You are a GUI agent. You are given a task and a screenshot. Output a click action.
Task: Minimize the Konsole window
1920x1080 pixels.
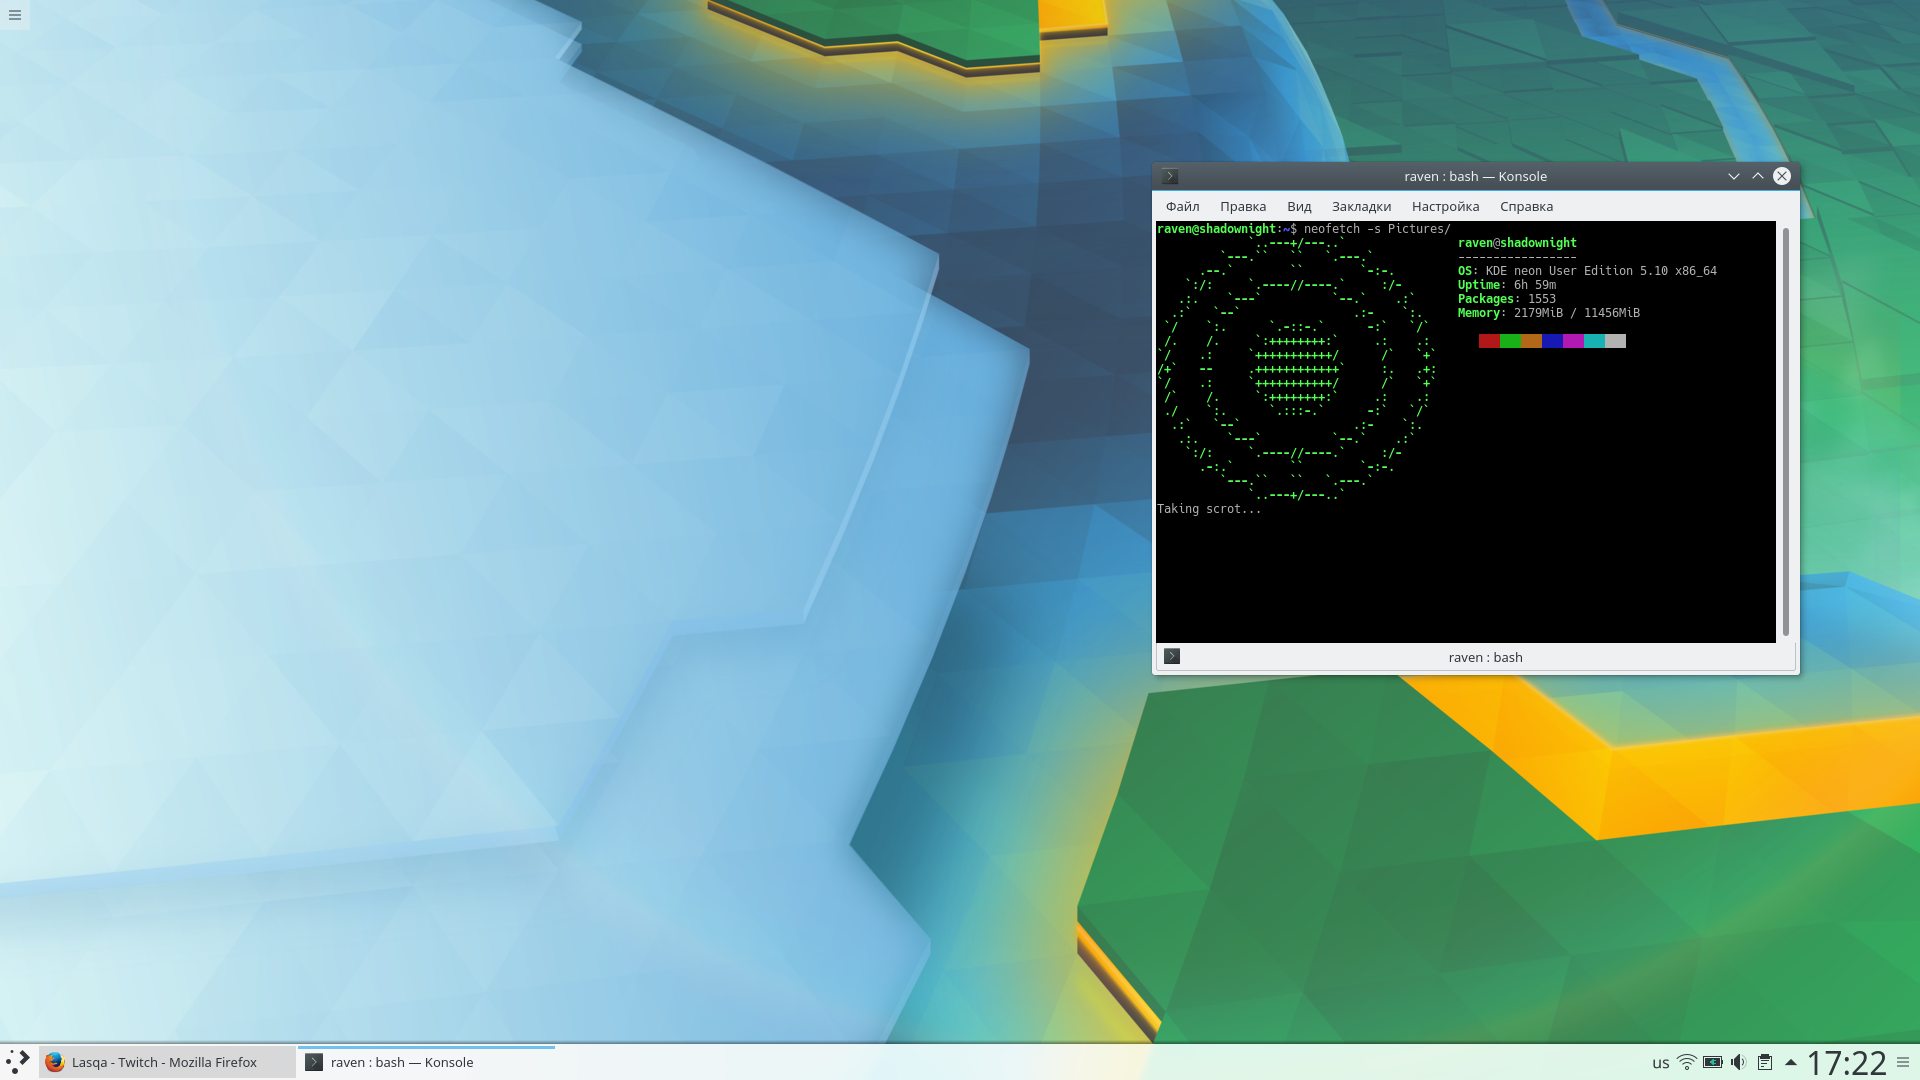pyautogui.click(x=1734, y=176)
